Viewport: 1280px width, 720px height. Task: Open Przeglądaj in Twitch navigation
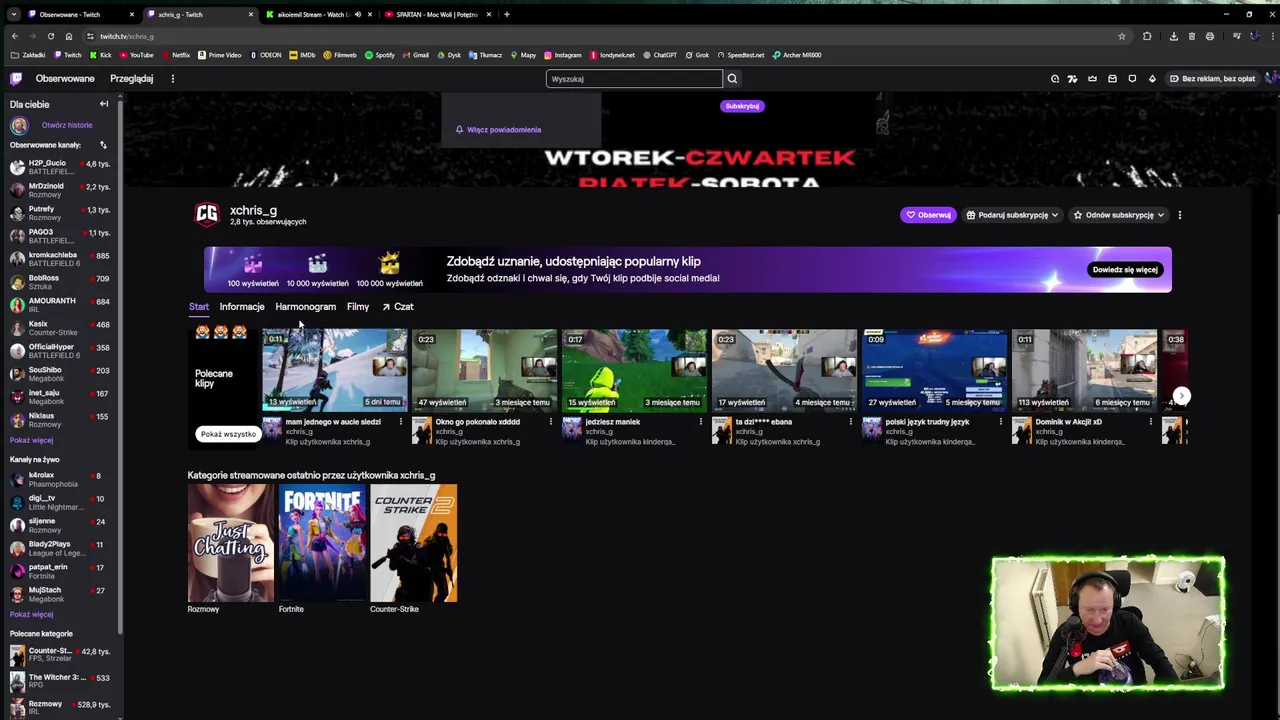[131, 78]
